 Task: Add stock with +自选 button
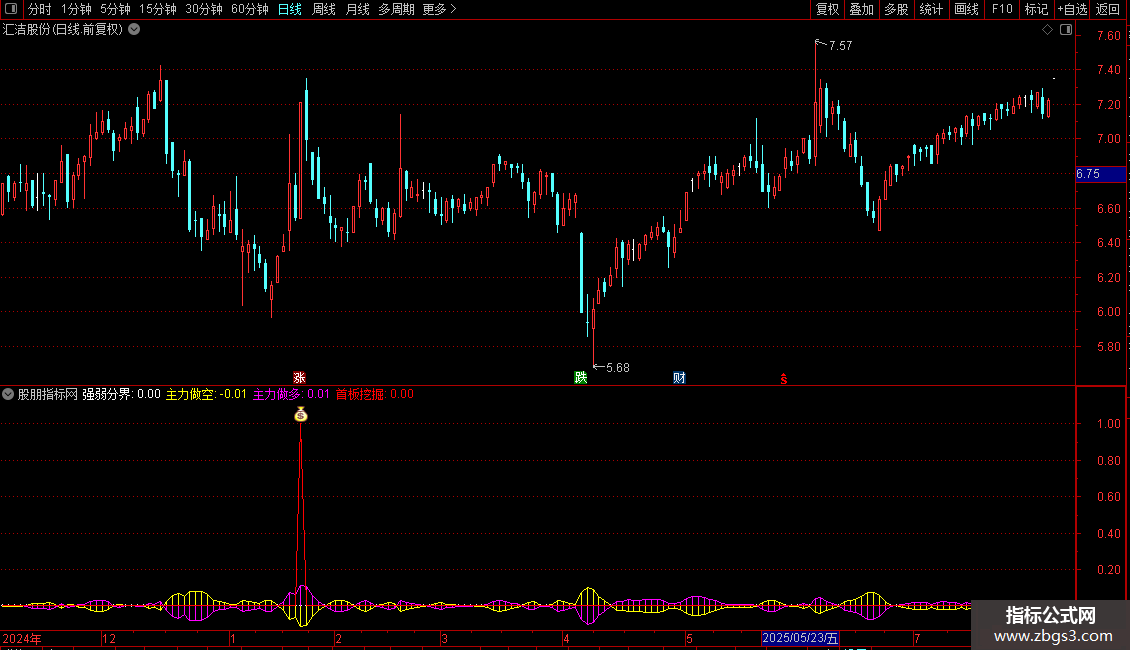[x=1072, y=9]
